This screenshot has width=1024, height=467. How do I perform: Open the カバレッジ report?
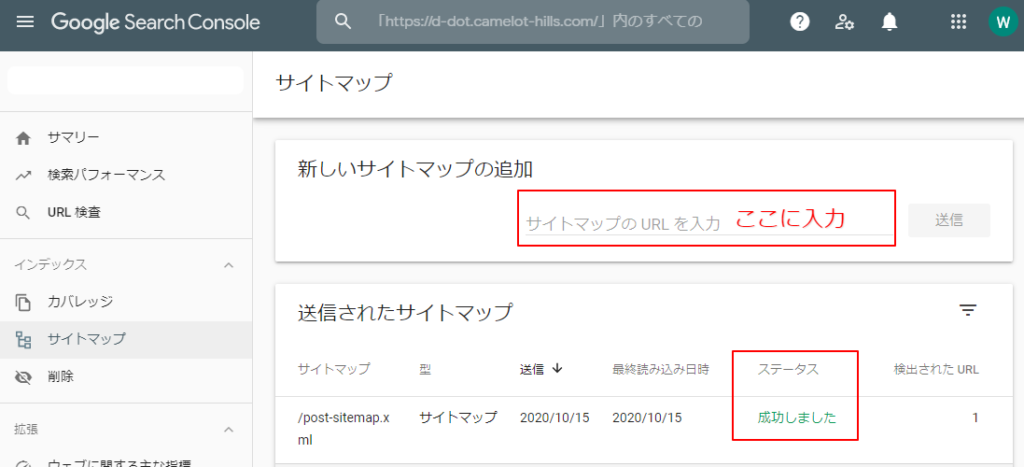click(x=80, y=301)
